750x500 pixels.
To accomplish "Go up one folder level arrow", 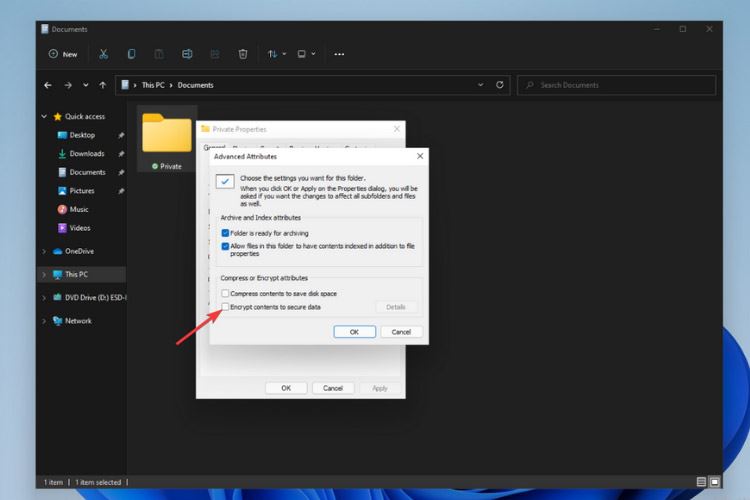I will 102,85.
